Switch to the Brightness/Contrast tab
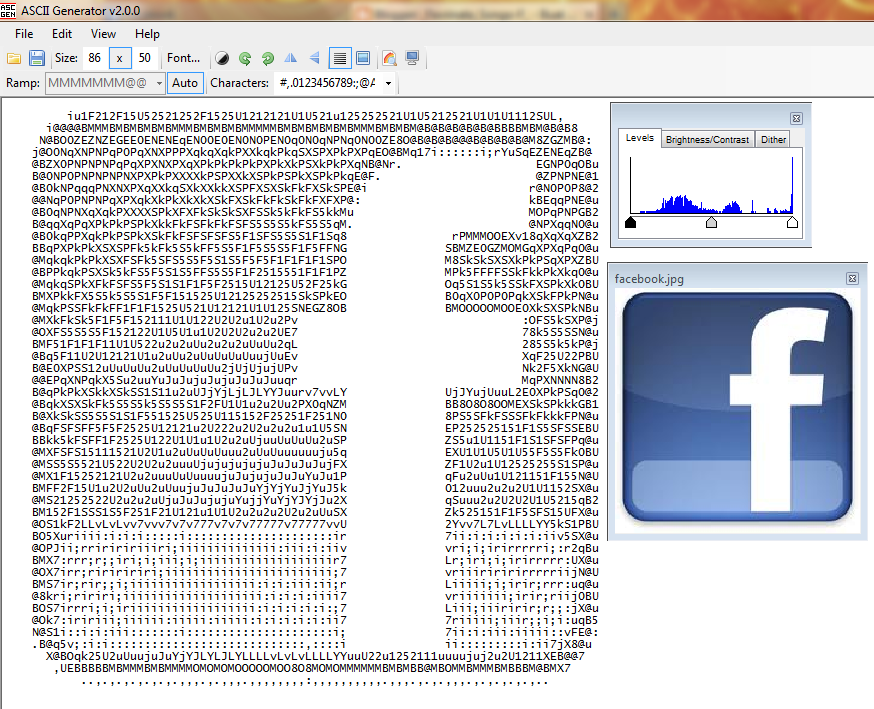This screenshot has width=874, height=709. pyautogui.click(x=707, y=139)
